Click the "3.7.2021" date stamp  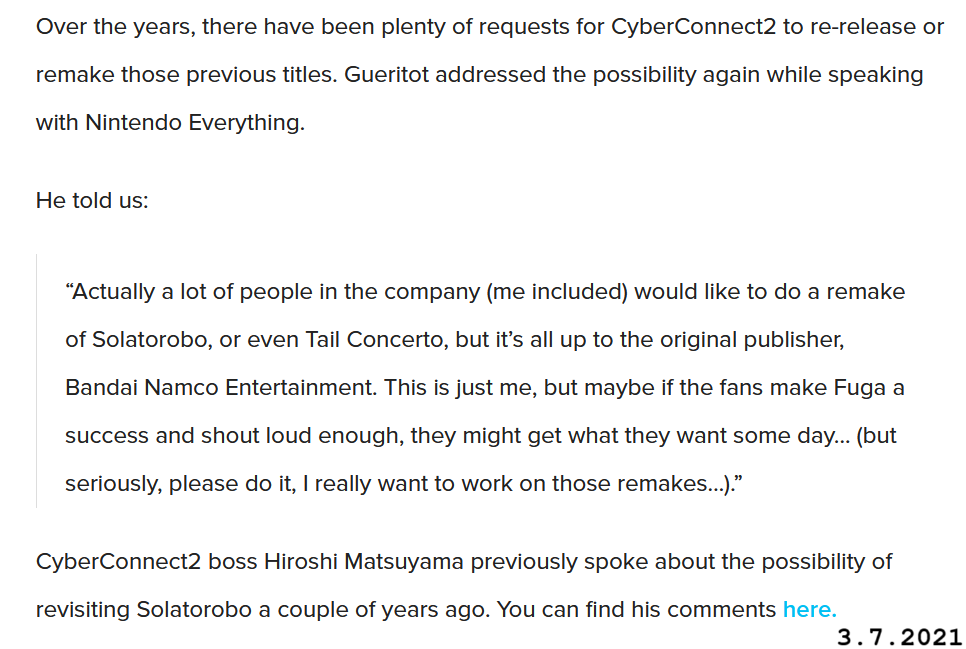click(x=899, y=637)
